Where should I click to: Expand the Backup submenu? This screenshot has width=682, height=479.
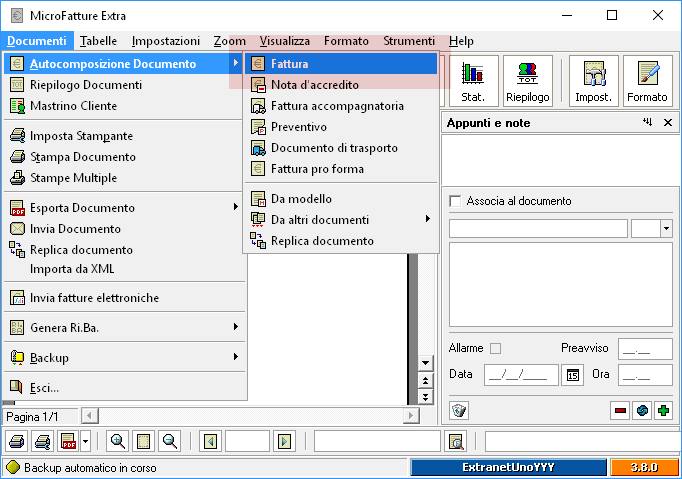coord(235,357)
